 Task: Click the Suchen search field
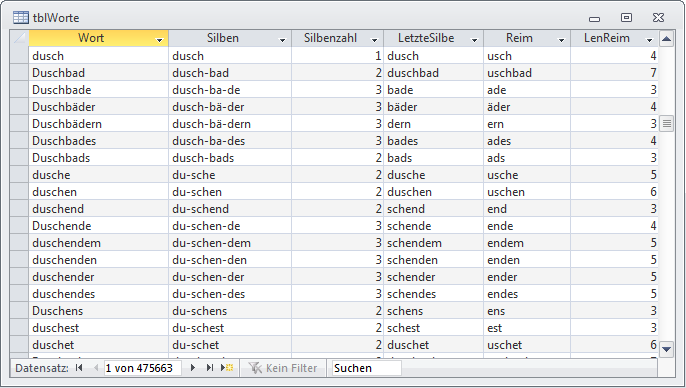pyautogui.click(x=366, y=368)
